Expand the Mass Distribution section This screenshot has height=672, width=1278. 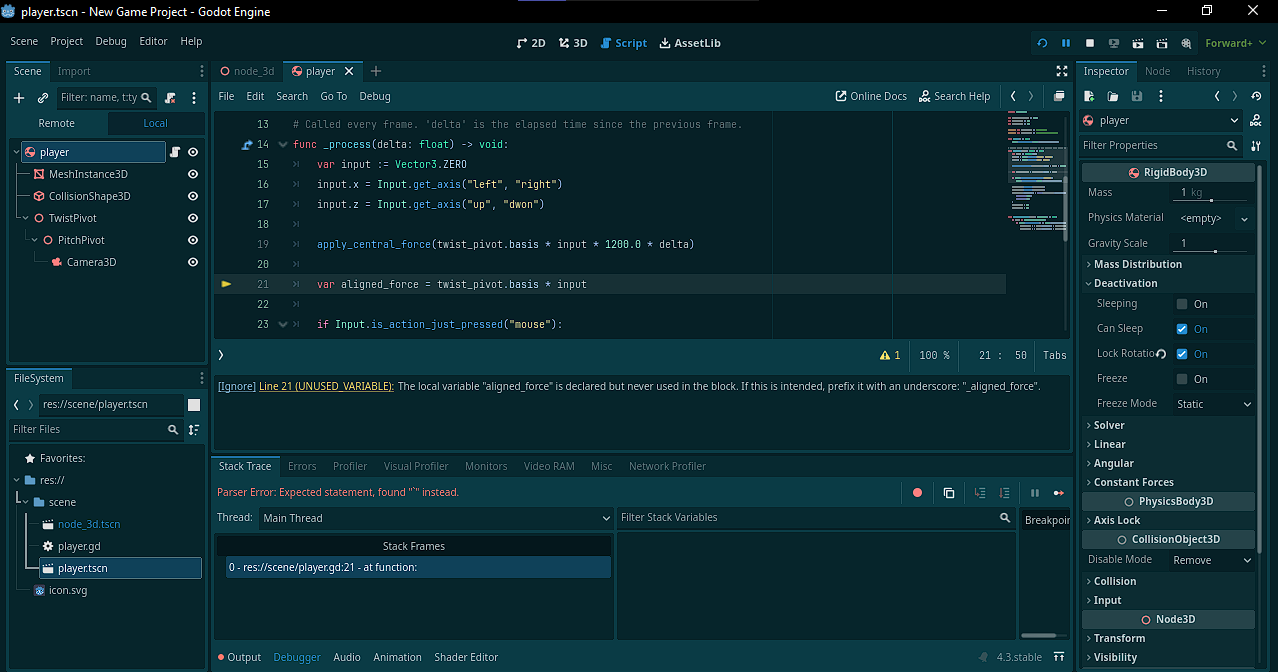click(1136, 264)
